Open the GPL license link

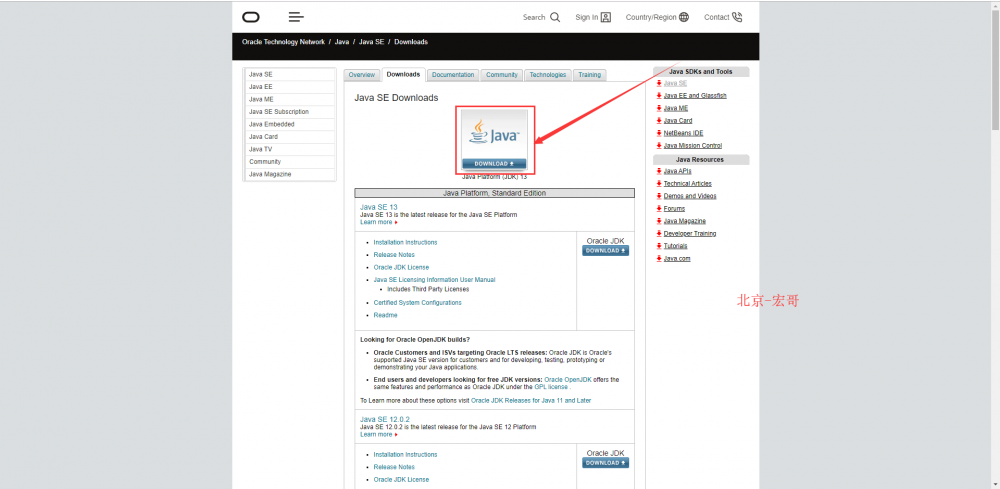pos(551,387)
